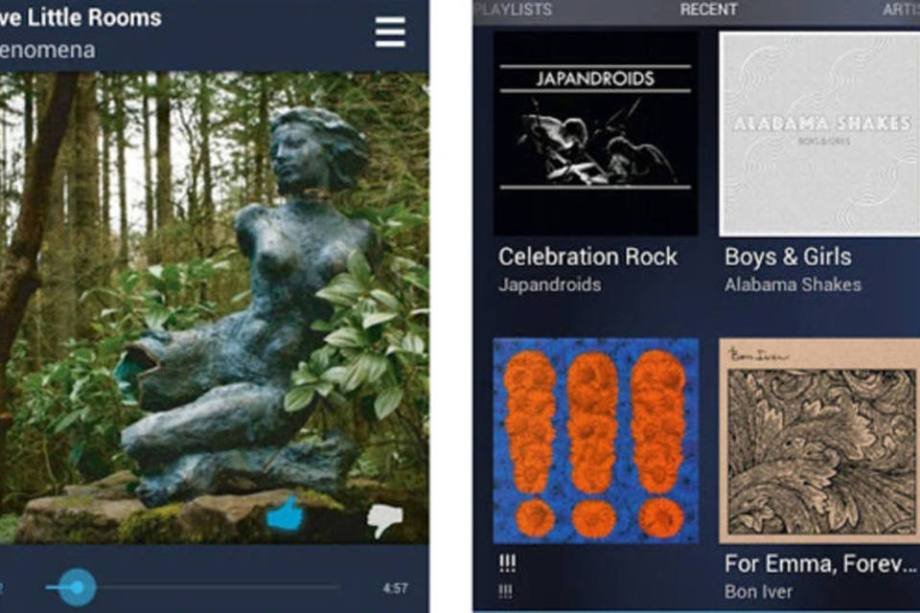The height and width of the screenshot is (613, 920).
Task: Select the Boys & Girls album title
Action: 788,257
